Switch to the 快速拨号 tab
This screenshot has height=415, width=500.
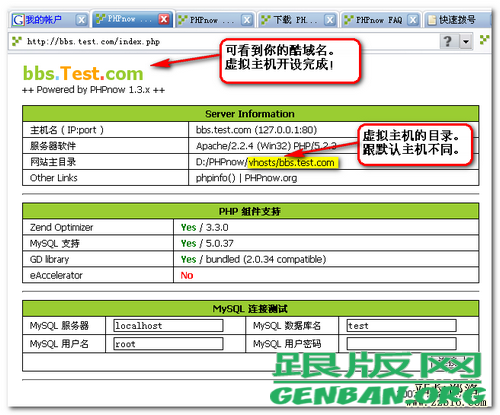tap(457, 20)
